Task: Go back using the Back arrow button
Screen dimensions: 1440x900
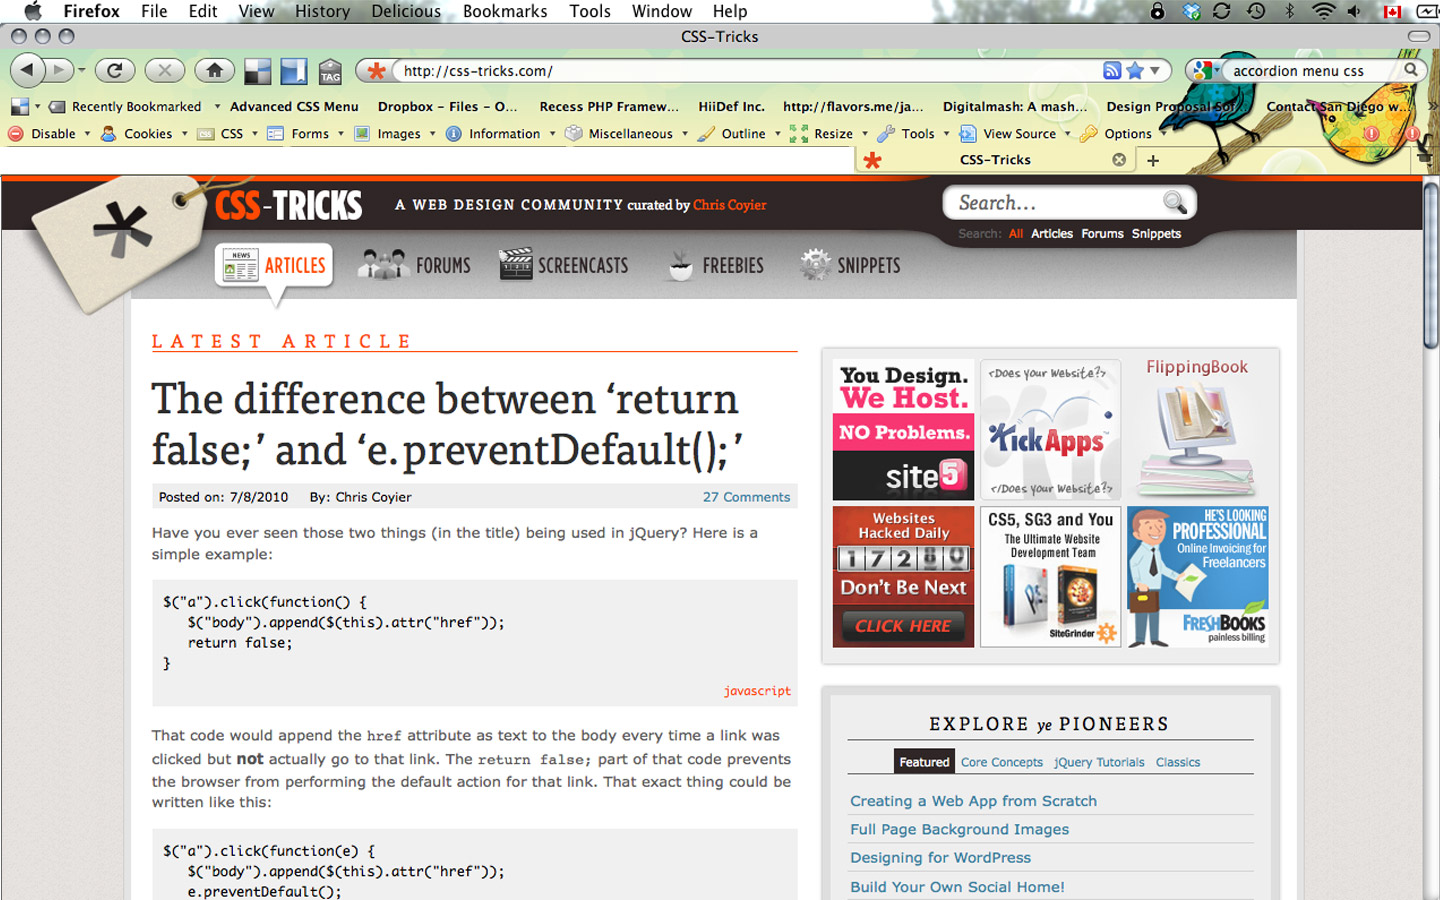Action: (x=27, y=71)
